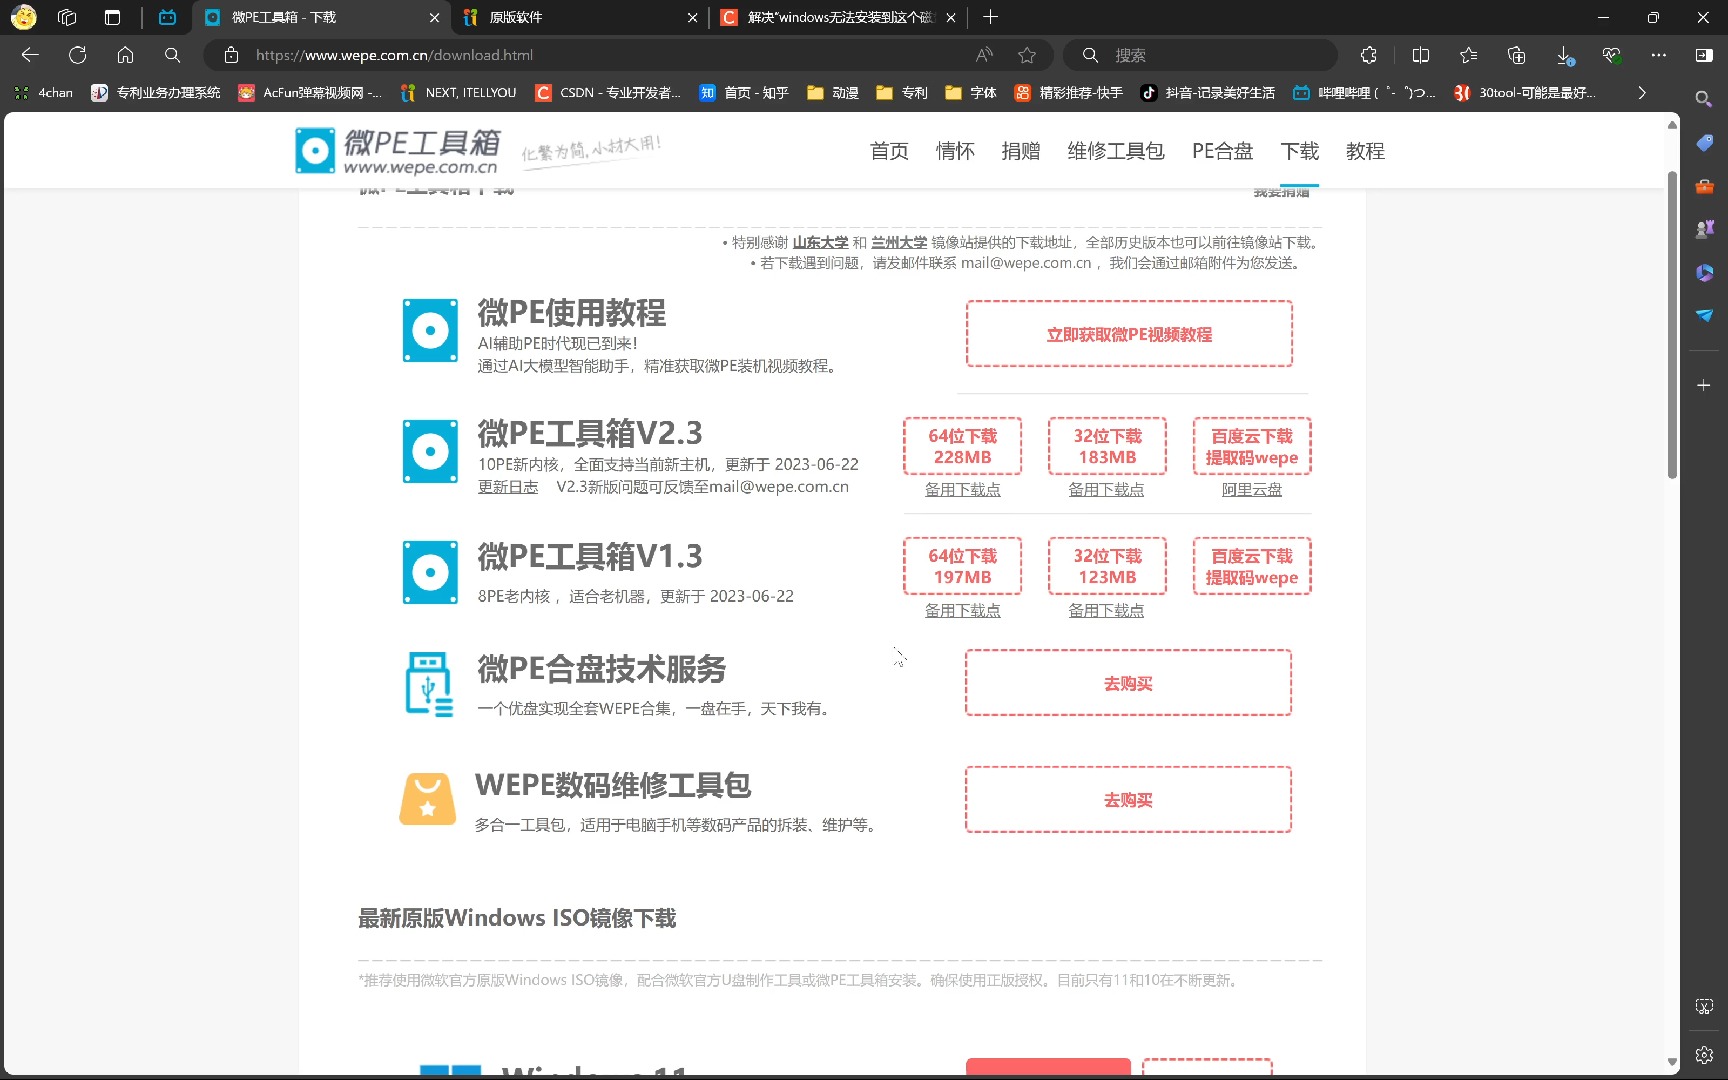Open the profile avatar icon

[23, 17]
